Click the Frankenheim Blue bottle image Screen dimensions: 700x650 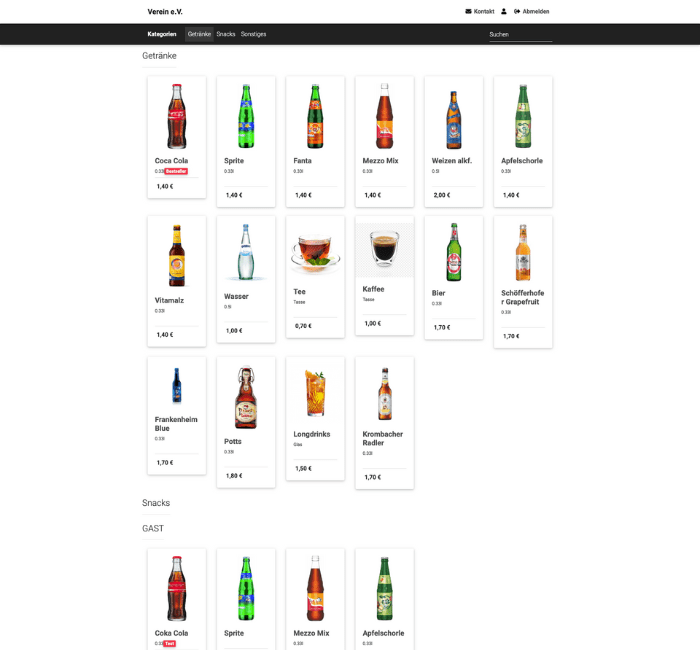pos(177,385)
